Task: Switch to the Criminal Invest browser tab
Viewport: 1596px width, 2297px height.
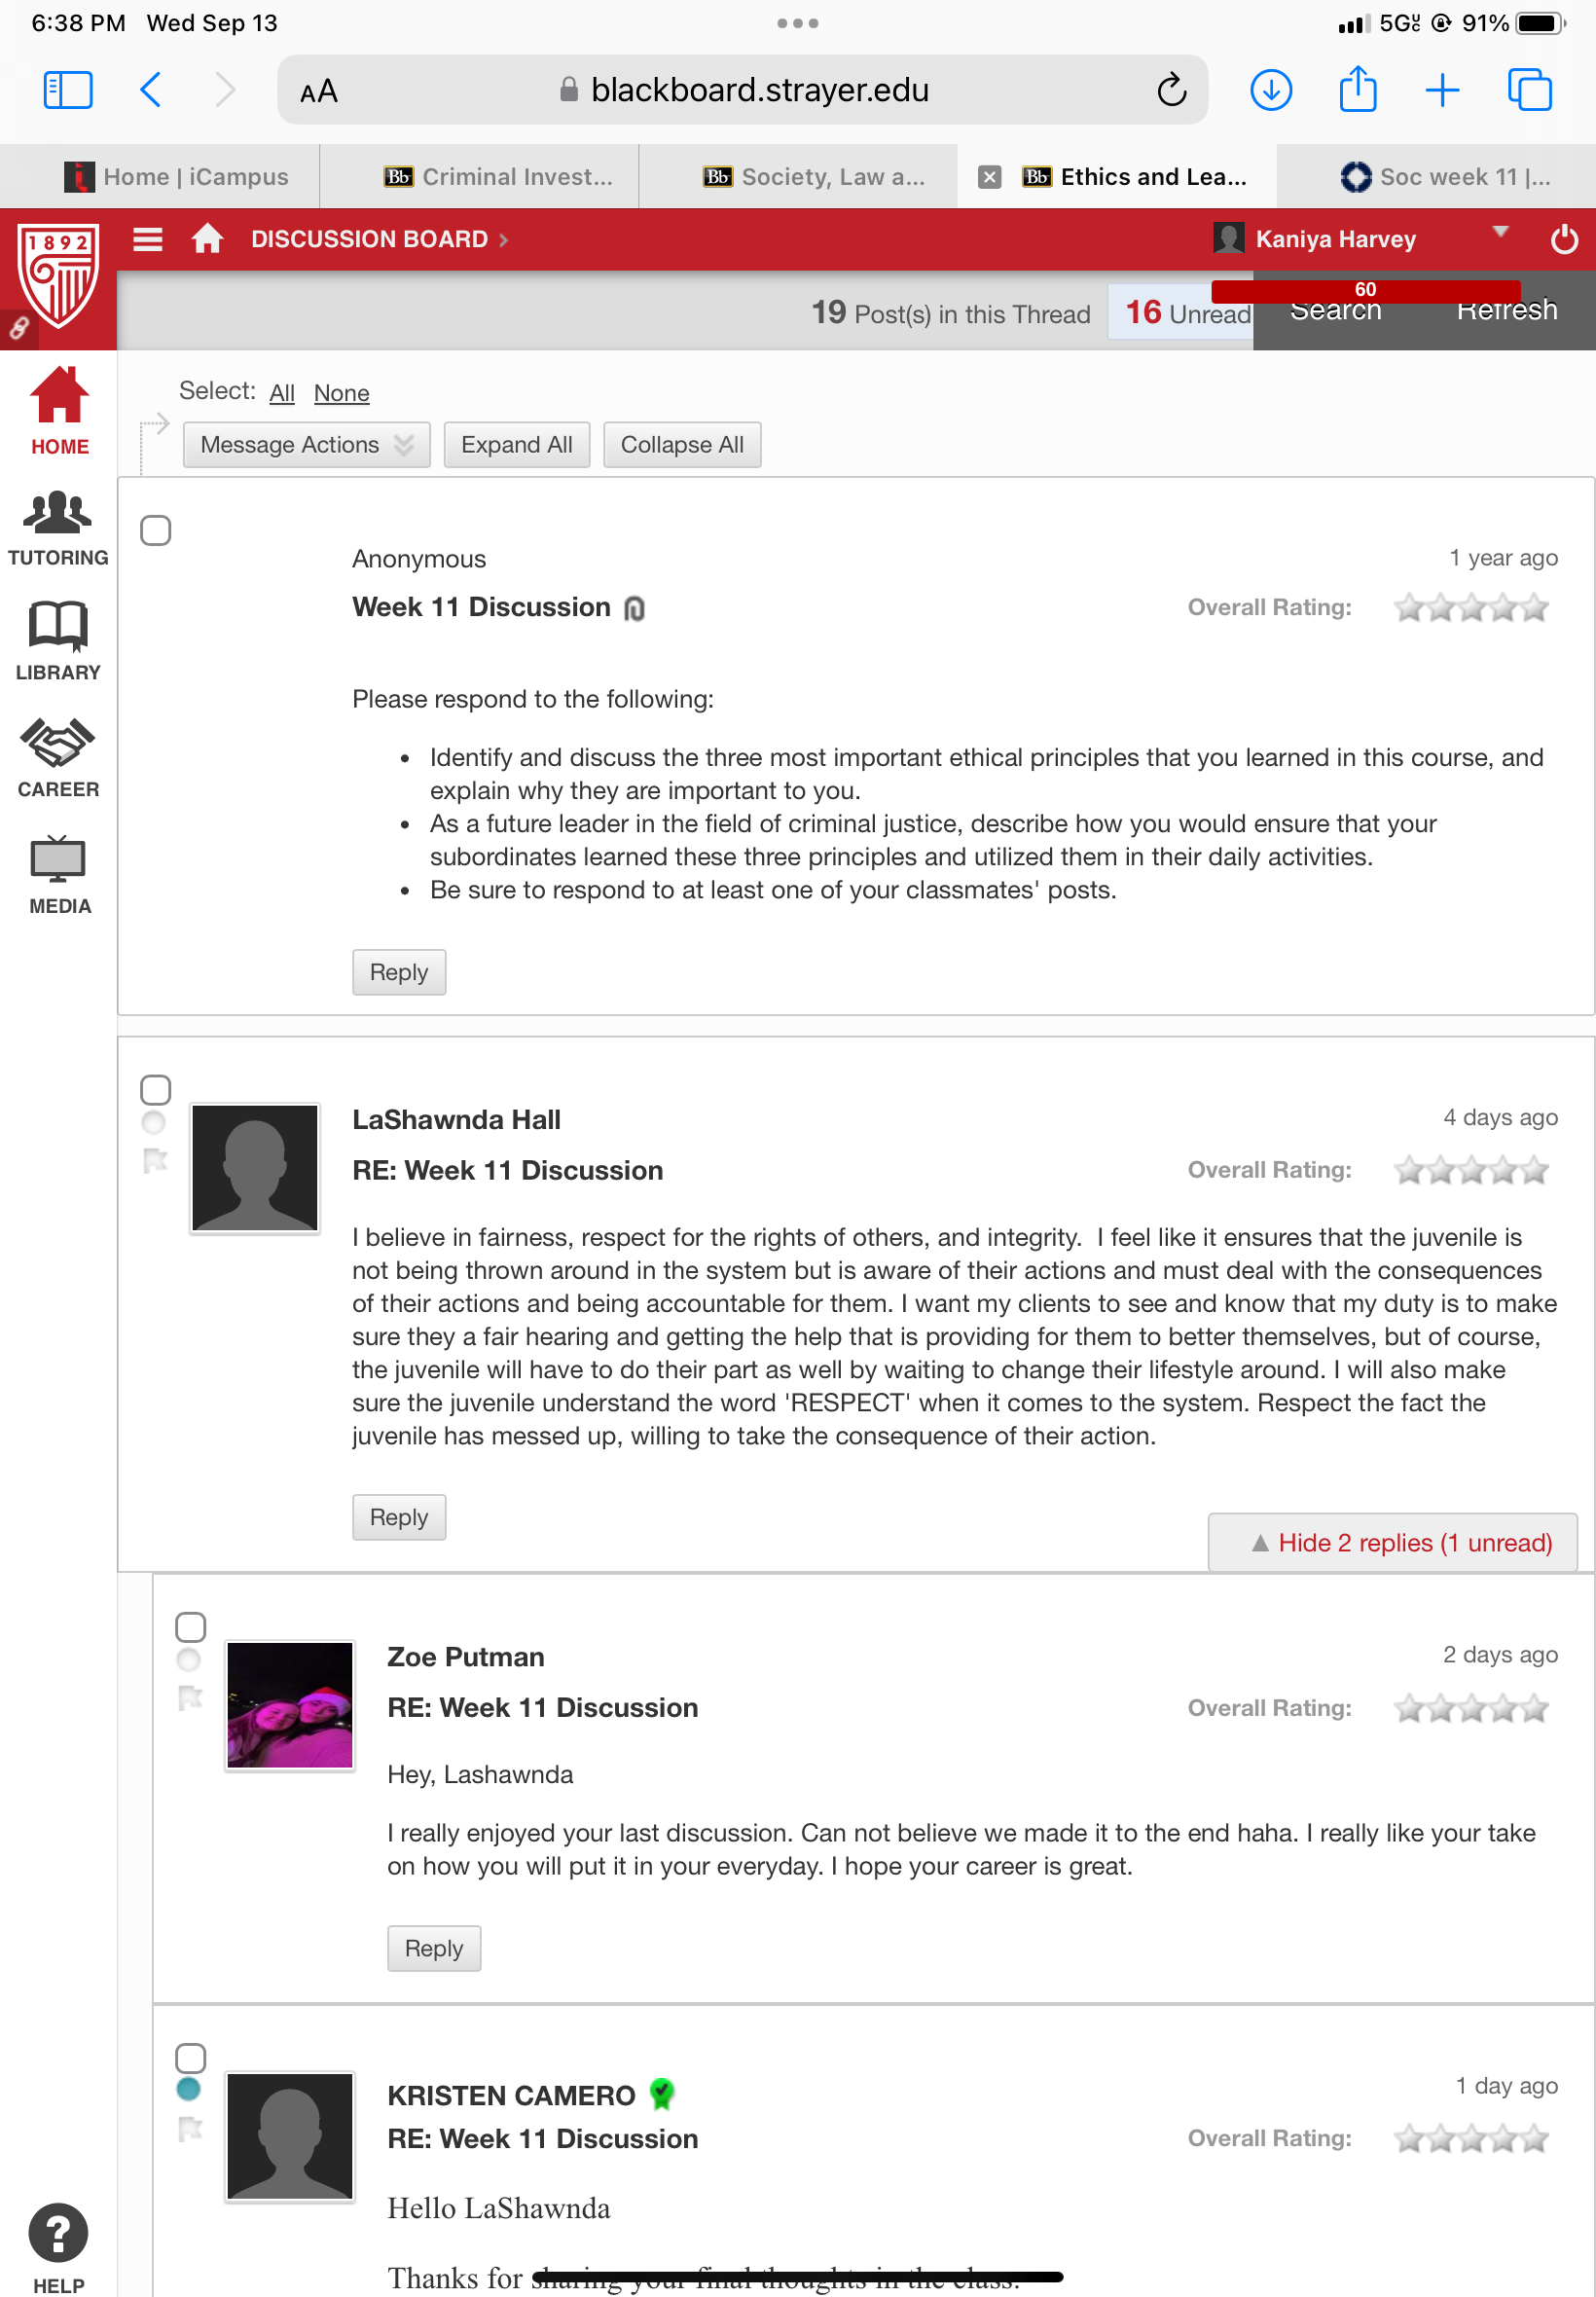Action: point(498,177)
